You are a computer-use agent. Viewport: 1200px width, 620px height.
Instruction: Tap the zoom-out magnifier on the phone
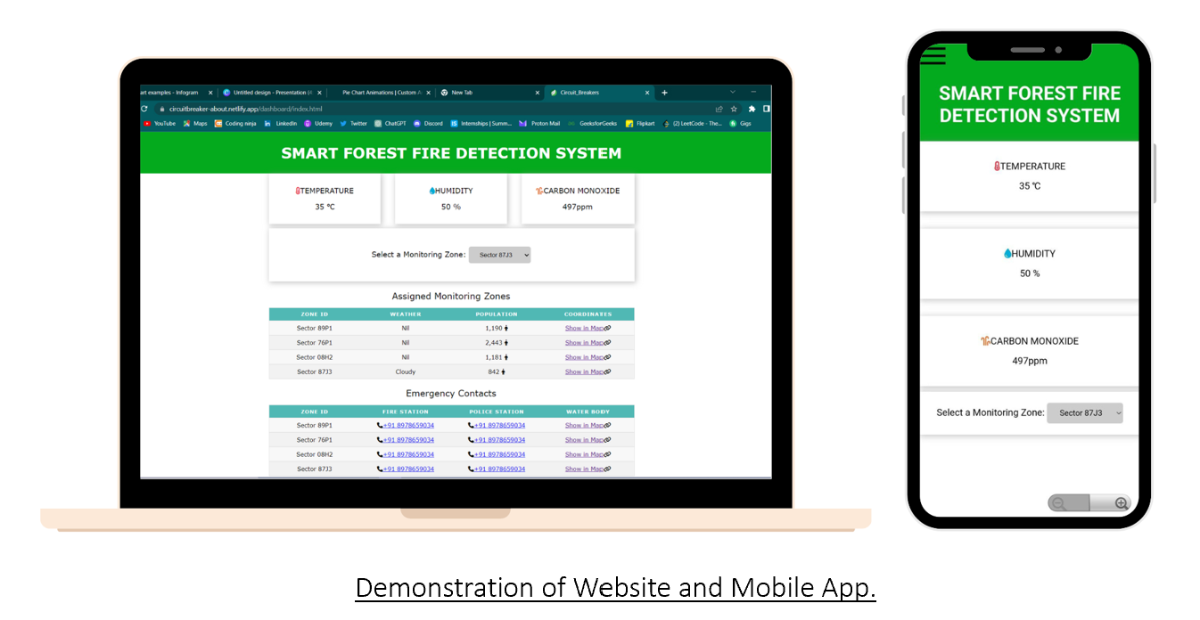click(x=1057, y=503)
